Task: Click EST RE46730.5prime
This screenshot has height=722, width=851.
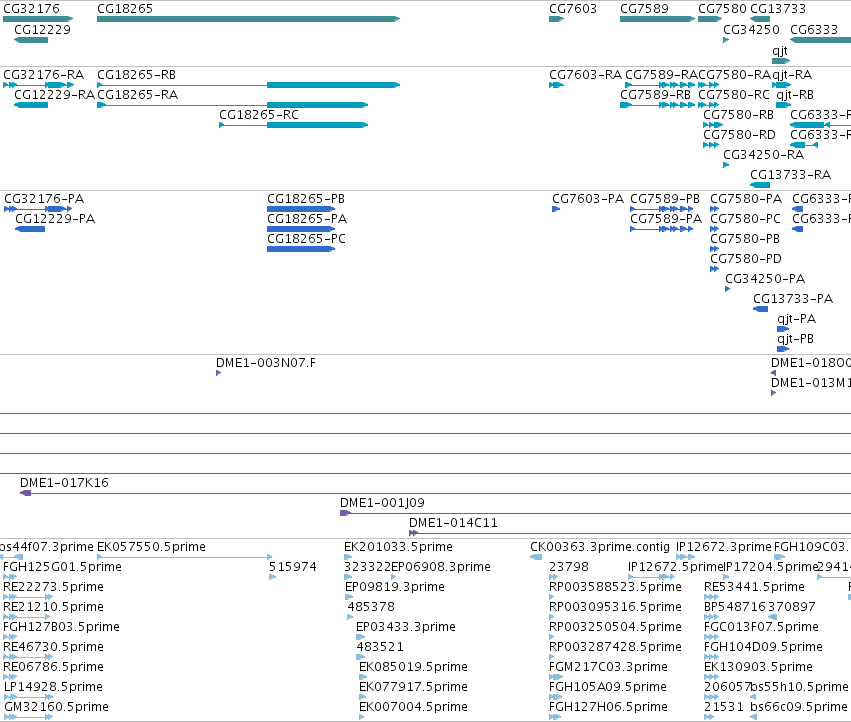Action: (x=28, y=657)
